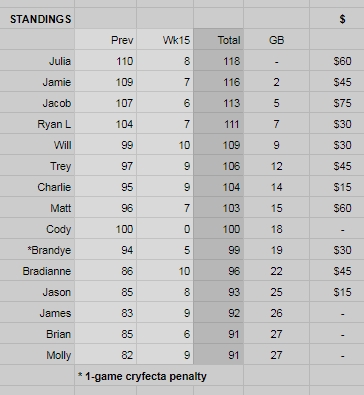
Task: Select Jacob's $75 winnings cell
Action: coord(337,103)
